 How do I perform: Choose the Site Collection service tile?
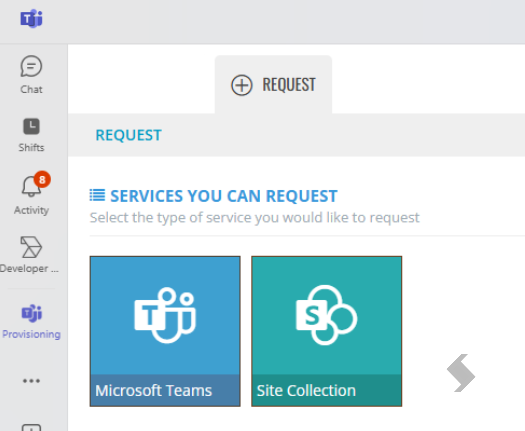pyautogui.click(x=326, y=332)
